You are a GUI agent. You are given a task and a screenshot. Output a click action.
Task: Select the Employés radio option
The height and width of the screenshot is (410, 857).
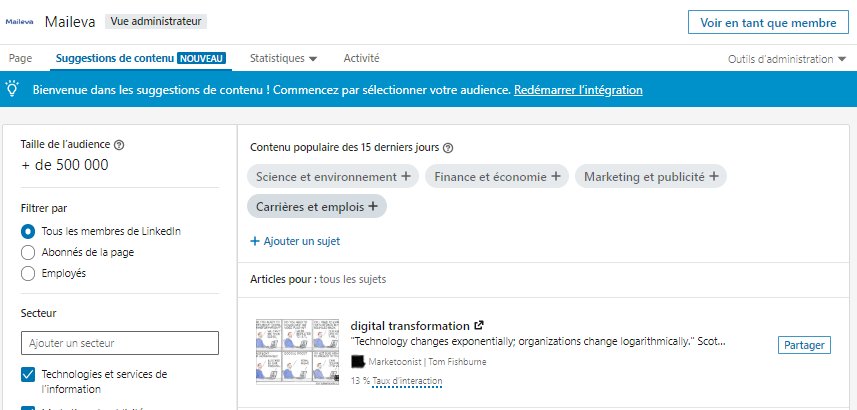click(28, 274)
